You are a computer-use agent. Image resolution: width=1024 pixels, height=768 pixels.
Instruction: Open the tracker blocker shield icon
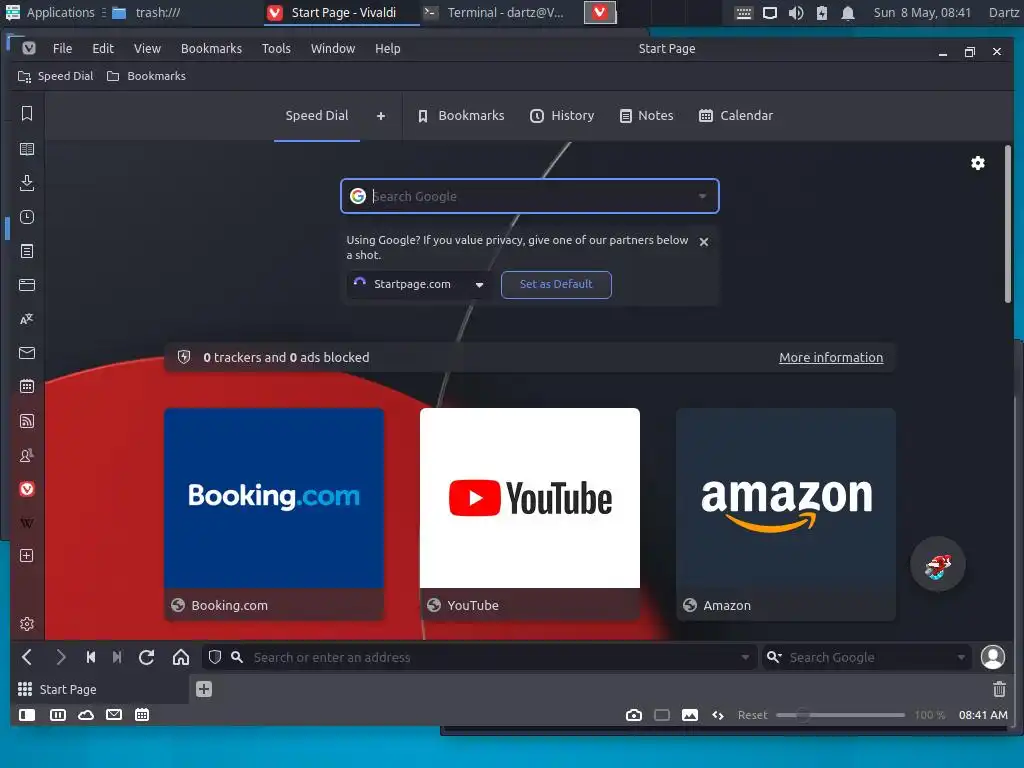tap(215, 657)
